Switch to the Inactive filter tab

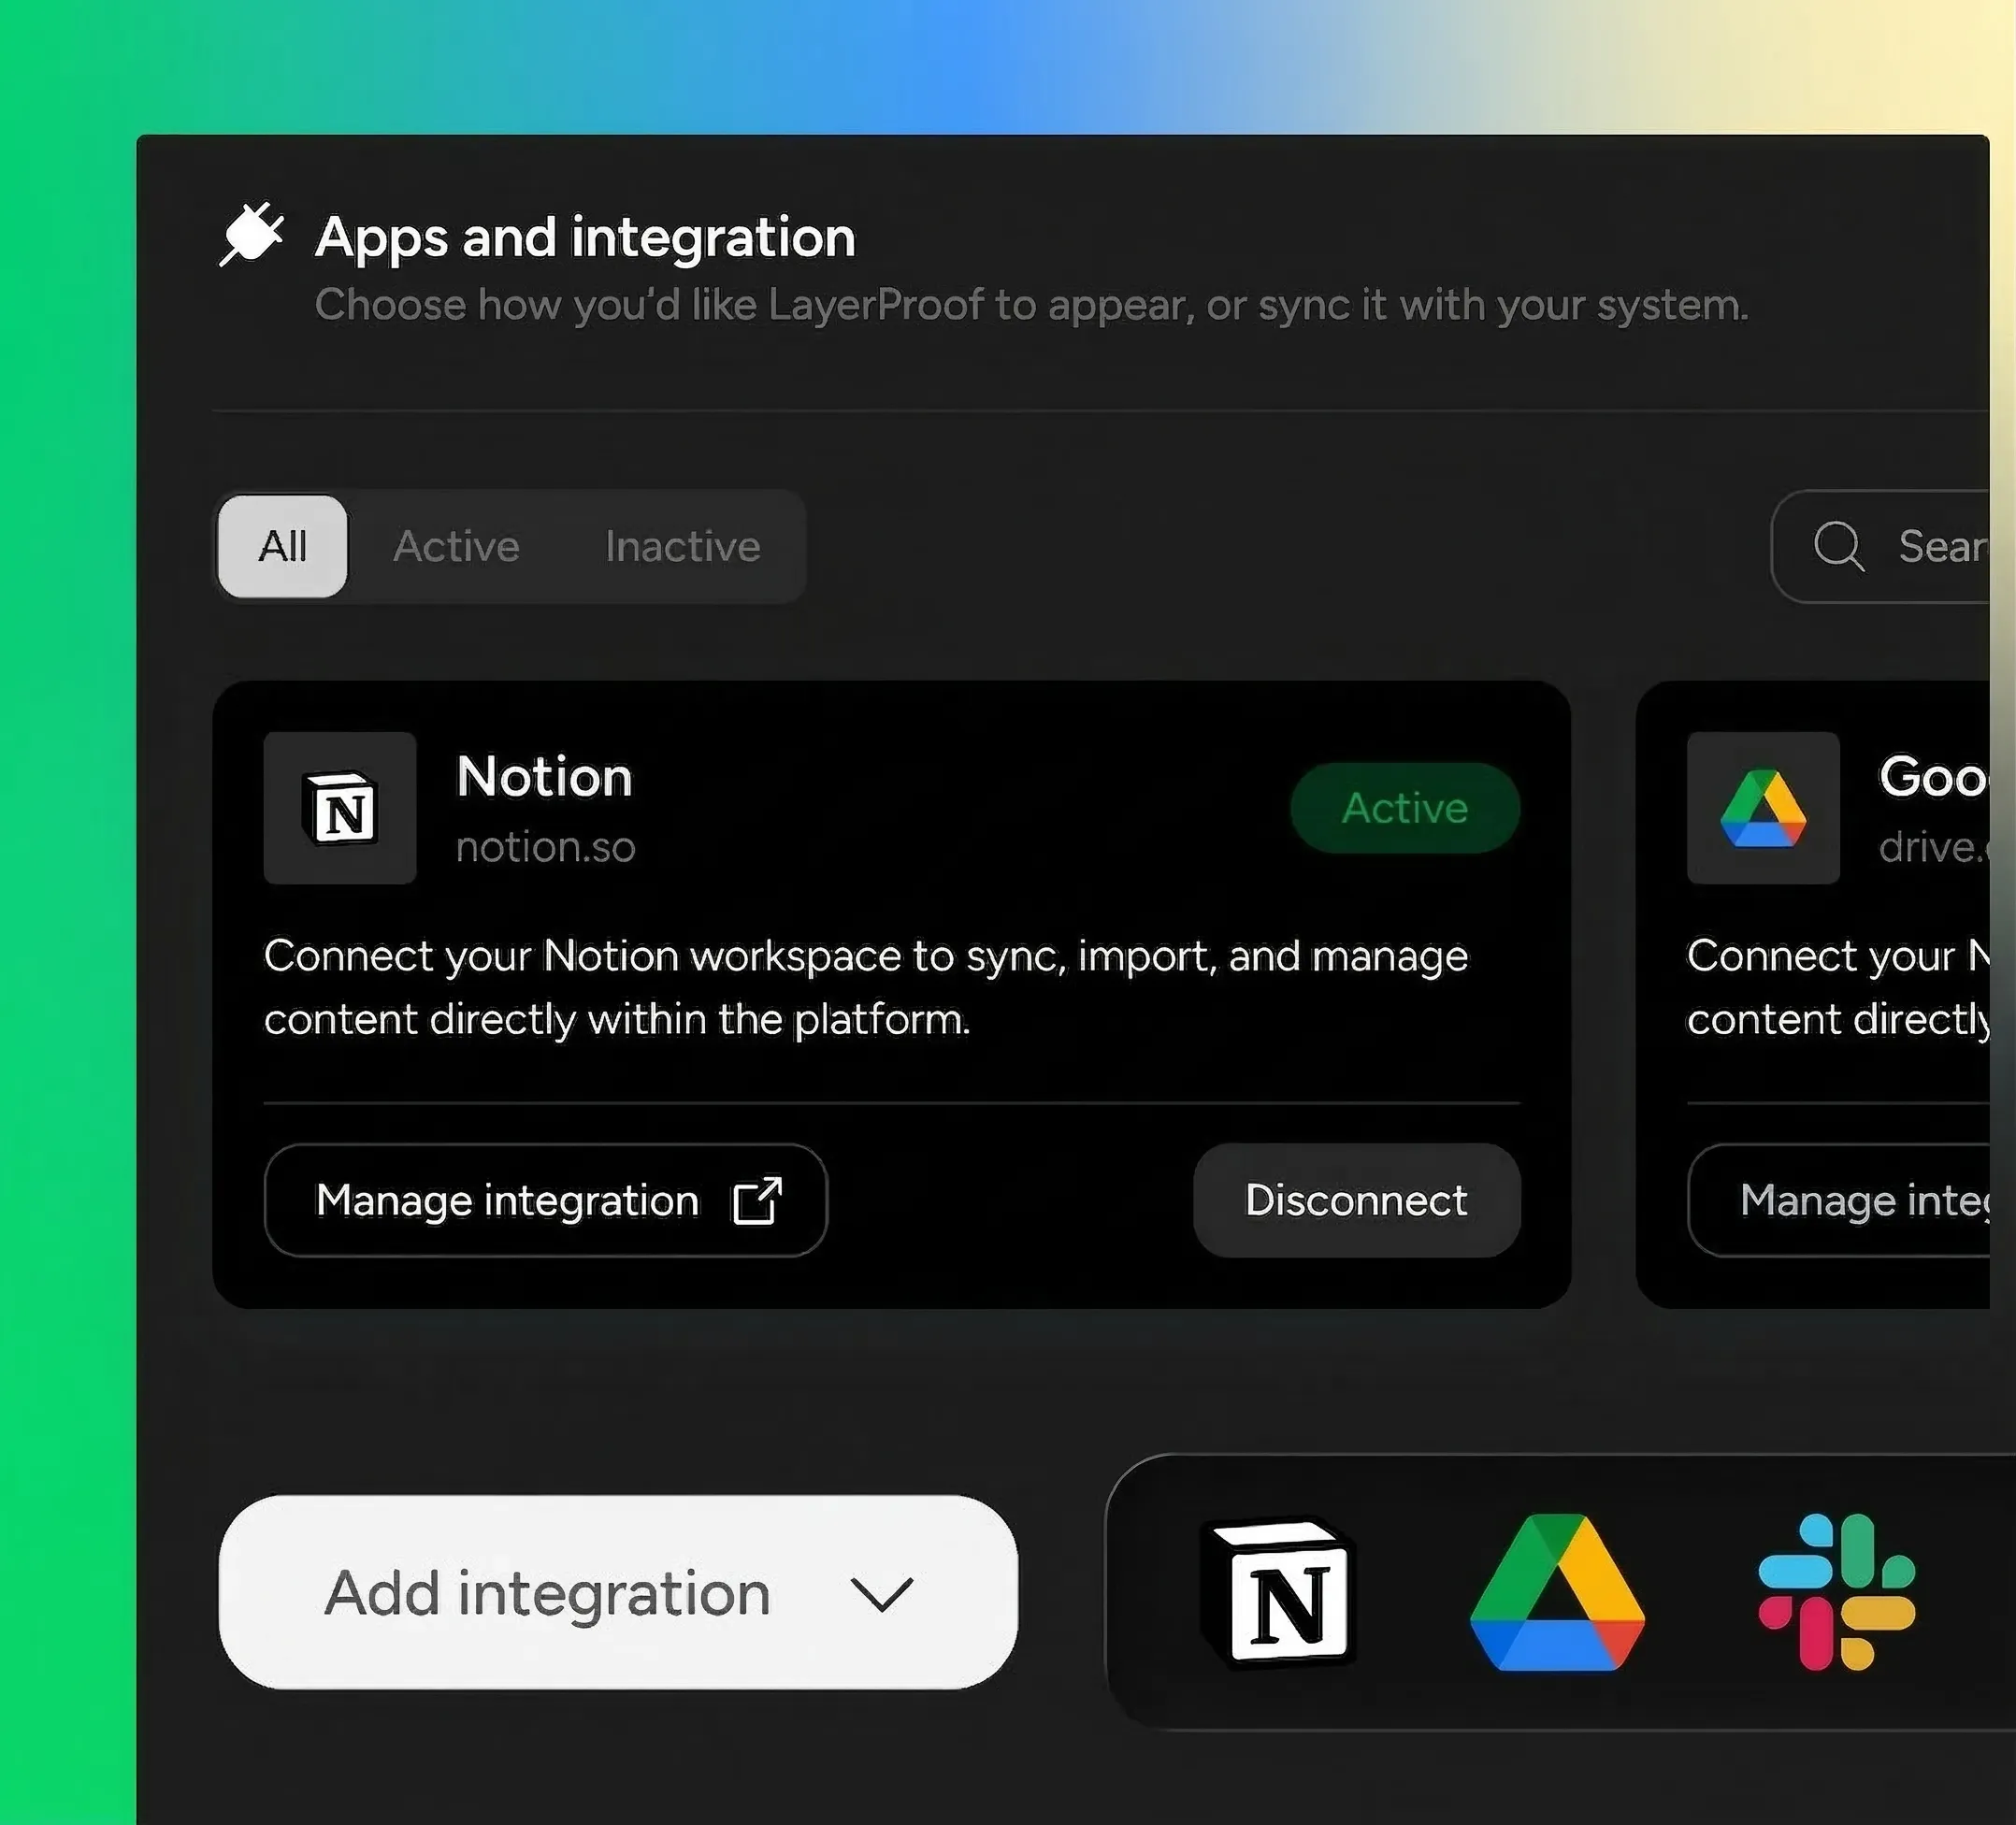[682, 546]
